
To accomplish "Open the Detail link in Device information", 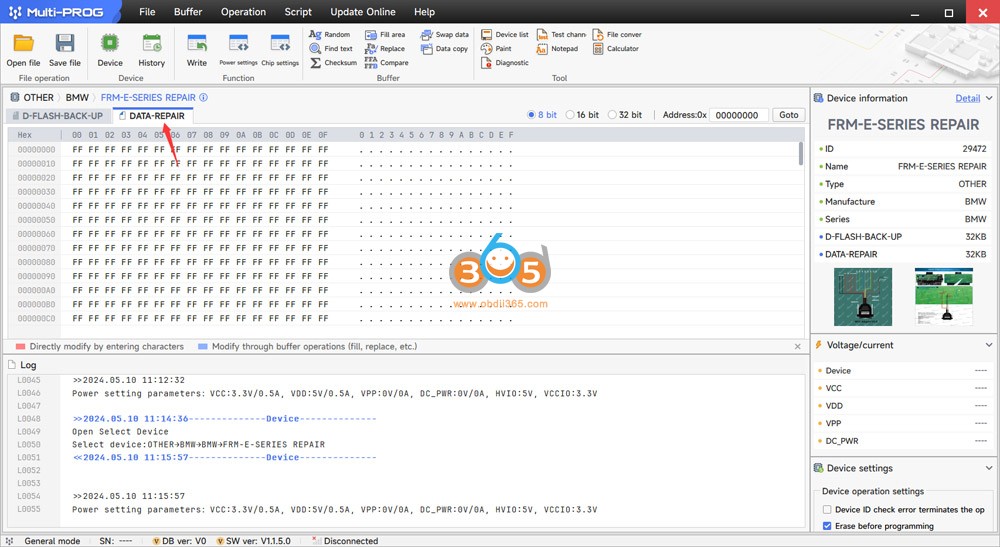I will click(967, 98).
